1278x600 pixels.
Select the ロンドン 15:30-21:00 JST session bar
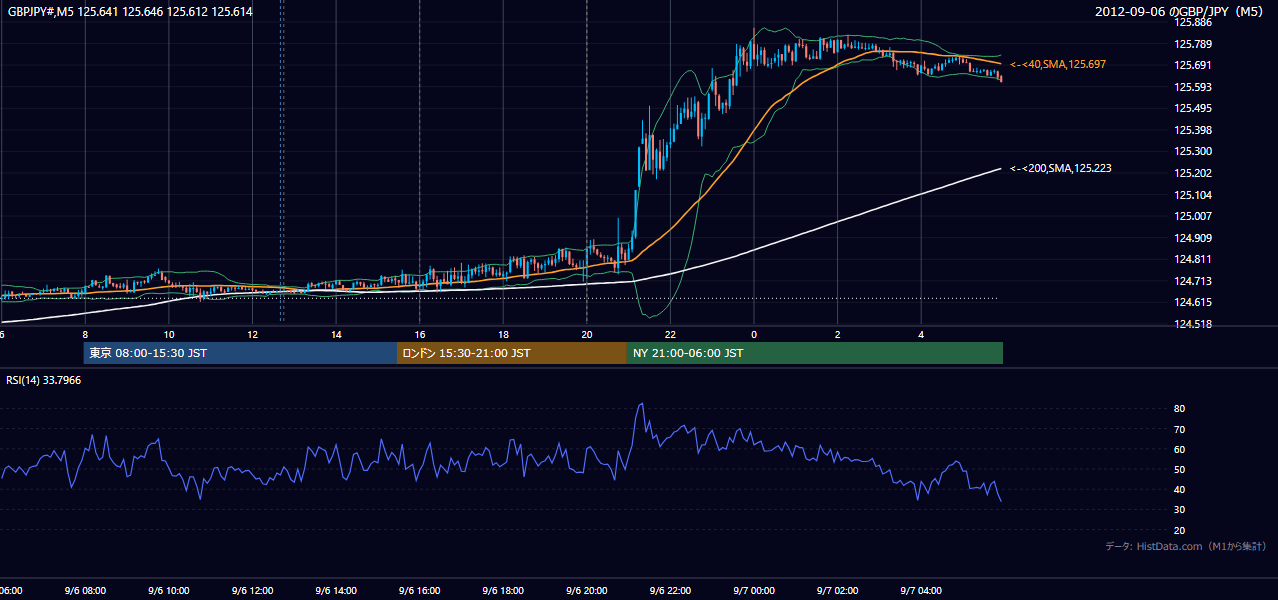point(512,353)
